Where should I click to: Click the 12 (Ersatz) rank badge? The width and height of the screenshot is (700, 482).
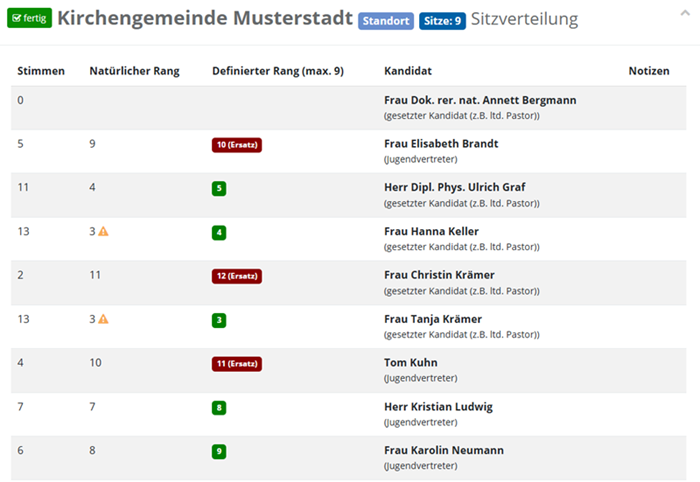(x=237, y=276)
